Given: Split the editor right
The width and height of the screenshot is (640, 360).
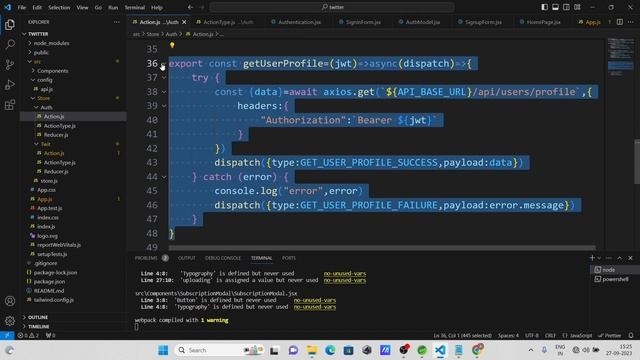Looking at the screenshot, I should click(x=620, y=22).
